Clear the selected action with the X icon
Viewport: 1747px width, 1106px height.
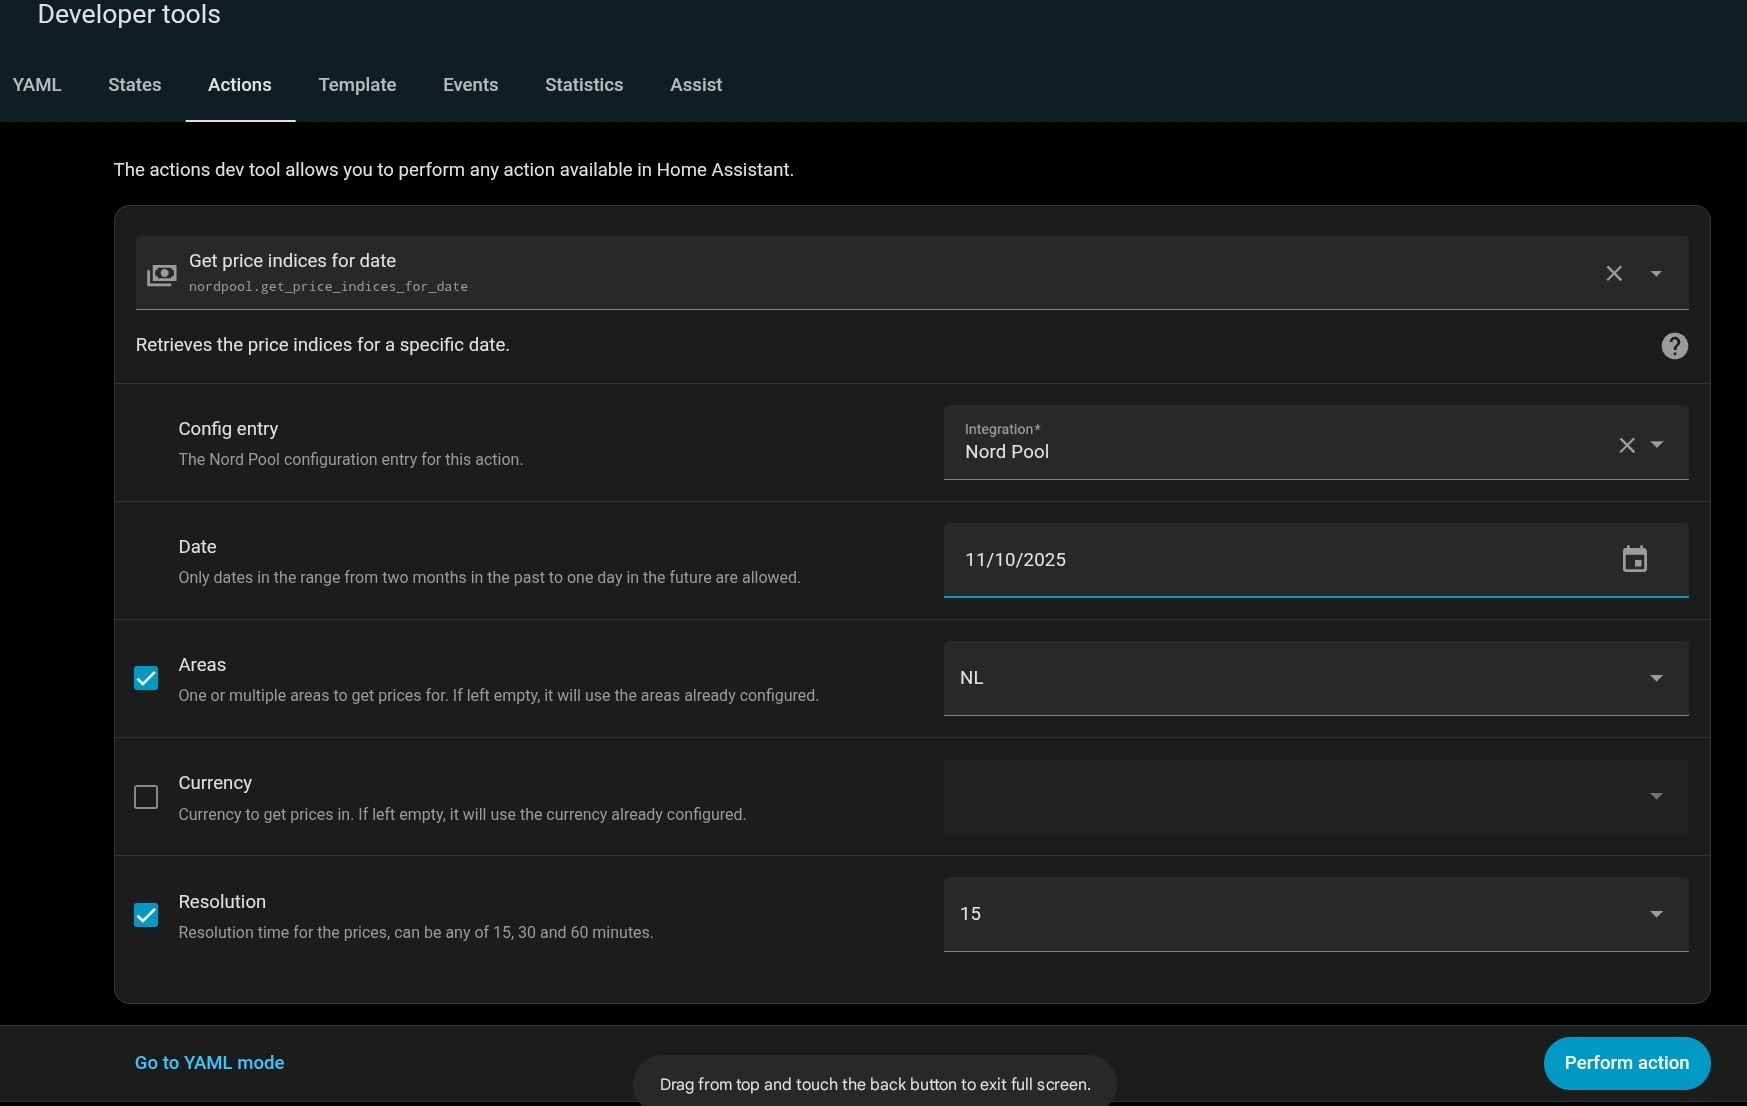point(1613,274)
